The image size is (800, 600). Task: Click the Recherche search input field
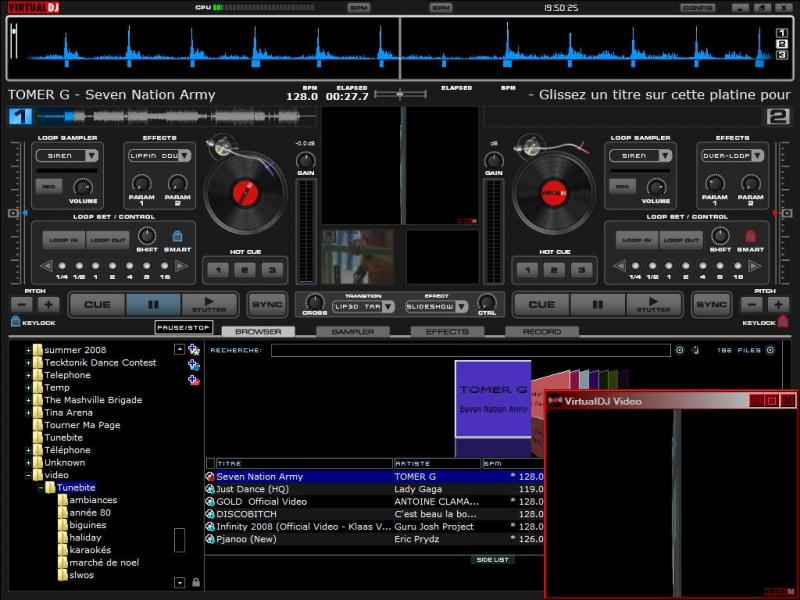point(468,351)
